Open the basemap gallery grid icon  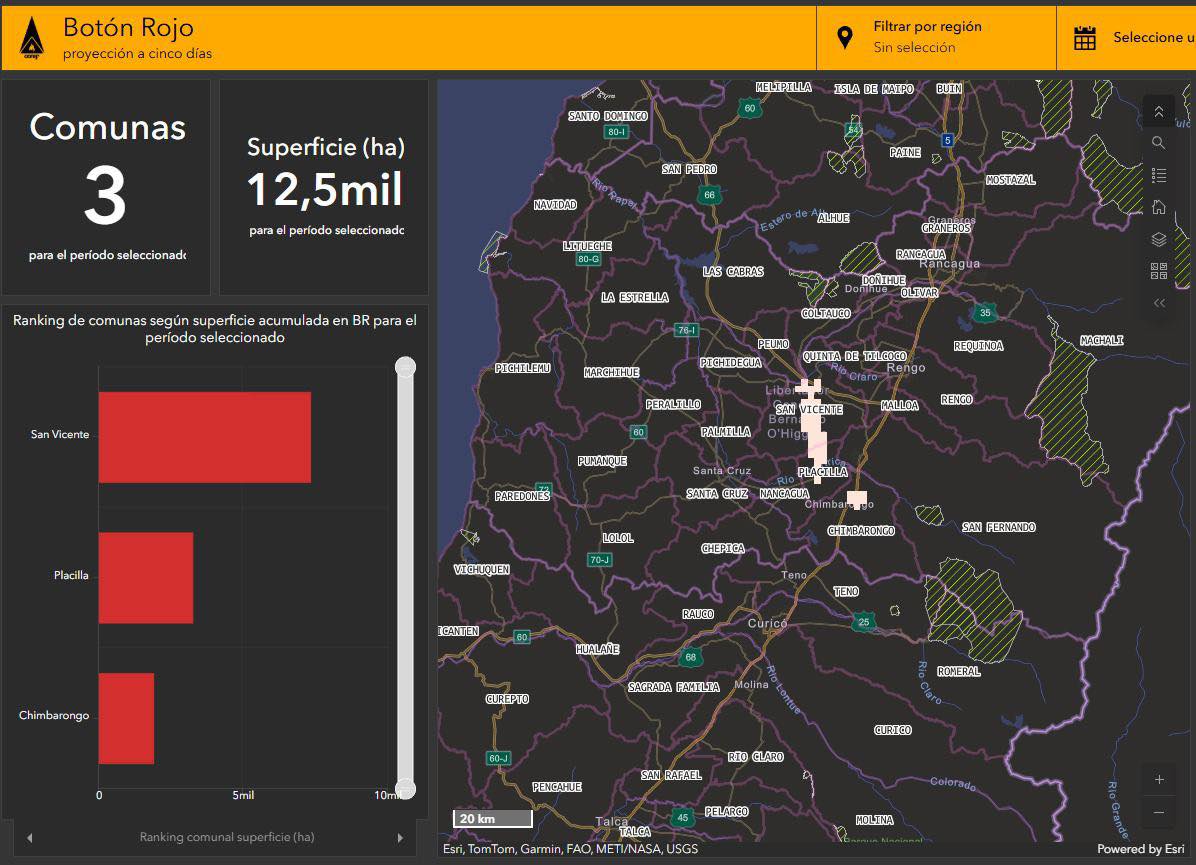pos(1159,271)
